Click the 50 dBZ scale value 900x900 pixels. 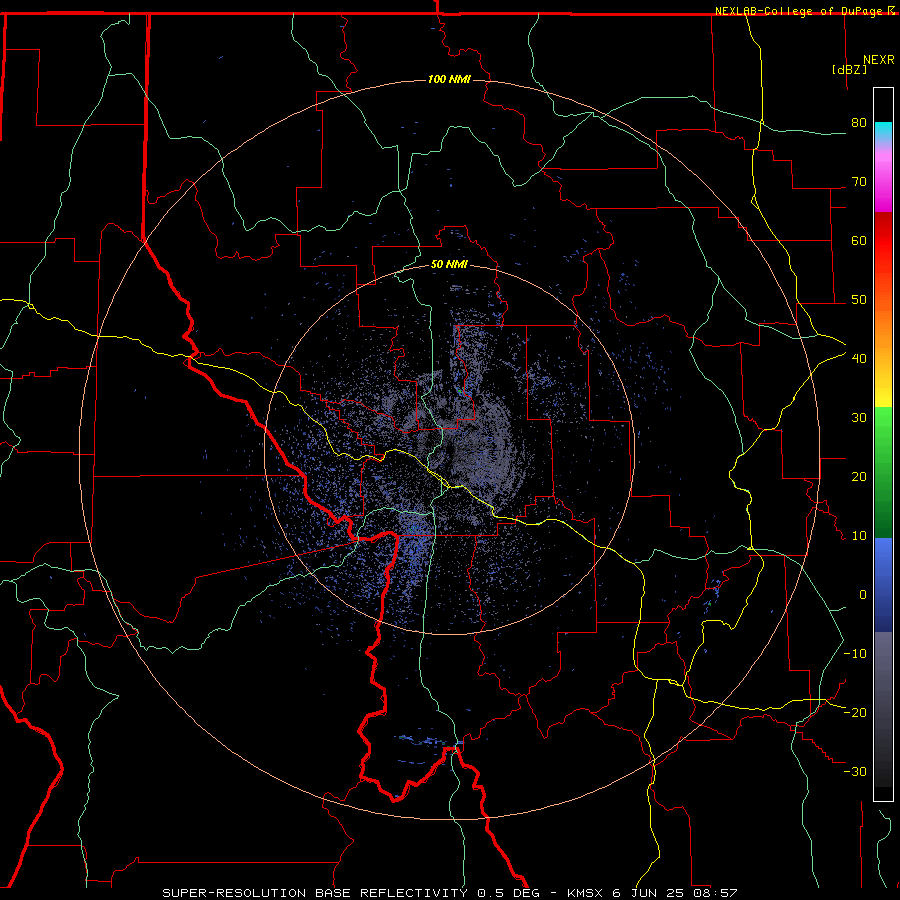(859, 300)
